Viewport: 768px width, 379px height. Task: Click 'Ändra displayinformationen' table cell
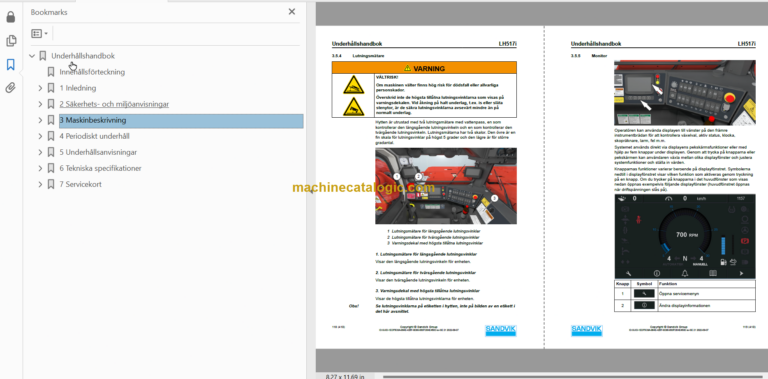click(706, 305)
